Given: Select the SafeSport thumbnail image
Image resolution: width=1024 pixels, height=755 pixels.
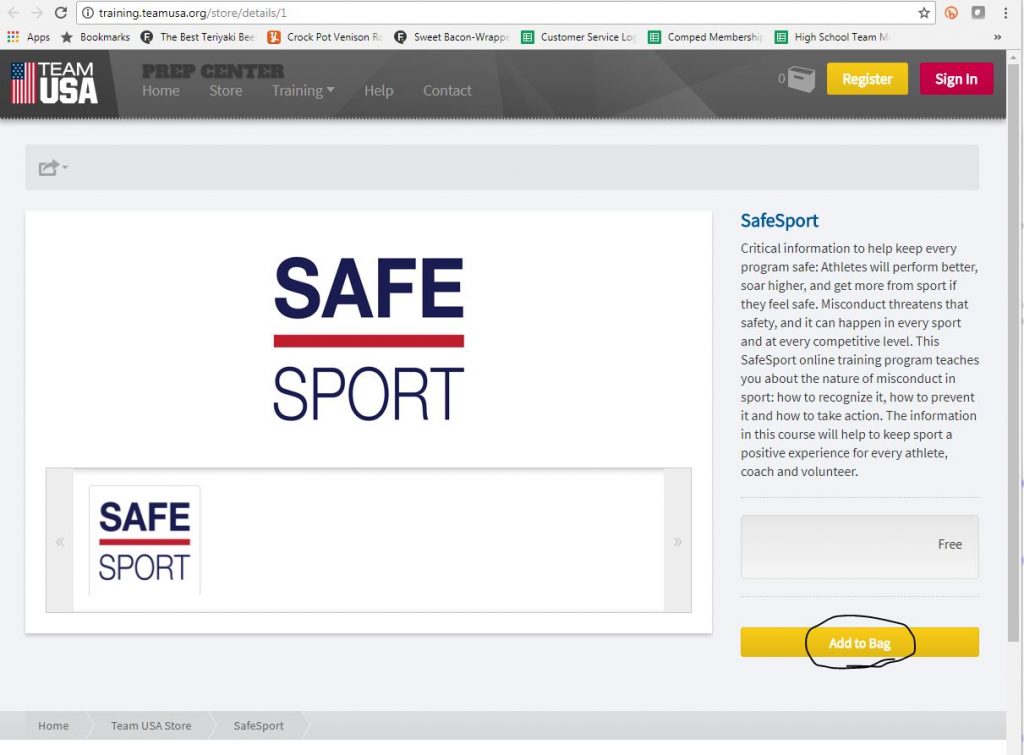Looking at the screenshot, I should (144, 541).
